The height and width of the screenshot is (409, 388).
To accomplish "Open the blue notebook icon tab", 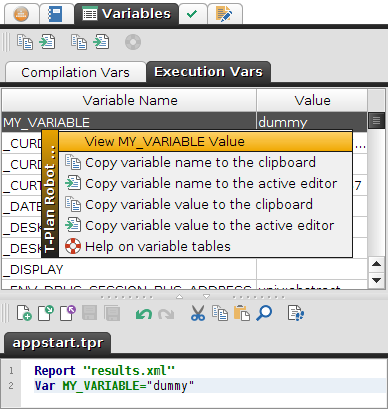I will coord(56,14).
